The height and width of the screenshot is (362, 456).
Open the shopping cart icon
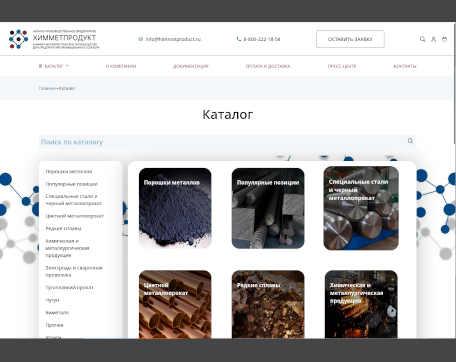tap(444, 39)
